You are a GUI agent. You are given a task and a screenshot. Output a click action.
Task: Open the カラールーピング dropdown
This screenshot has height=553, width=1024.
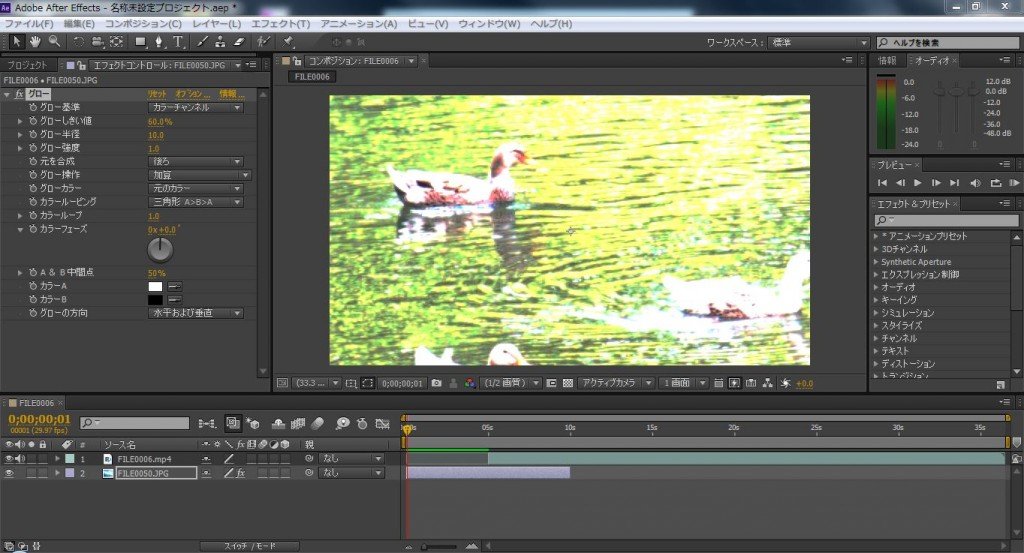196,202
